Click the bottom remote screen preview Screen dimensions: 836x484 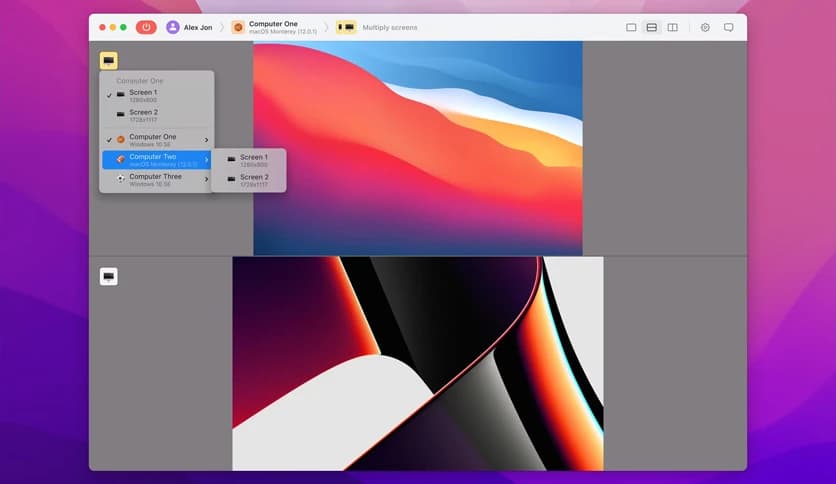click(x=417, y=363)
